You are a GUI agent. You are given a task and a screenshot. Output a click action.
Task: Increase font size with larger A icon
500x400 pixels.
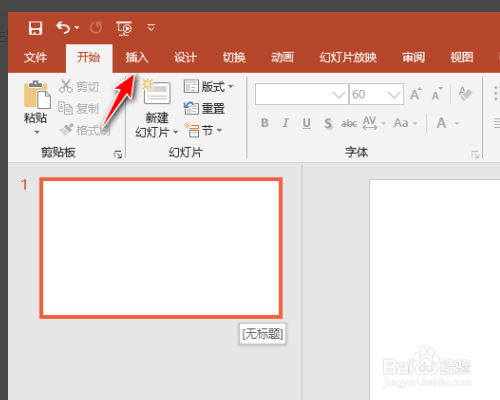tap(416, 94)
